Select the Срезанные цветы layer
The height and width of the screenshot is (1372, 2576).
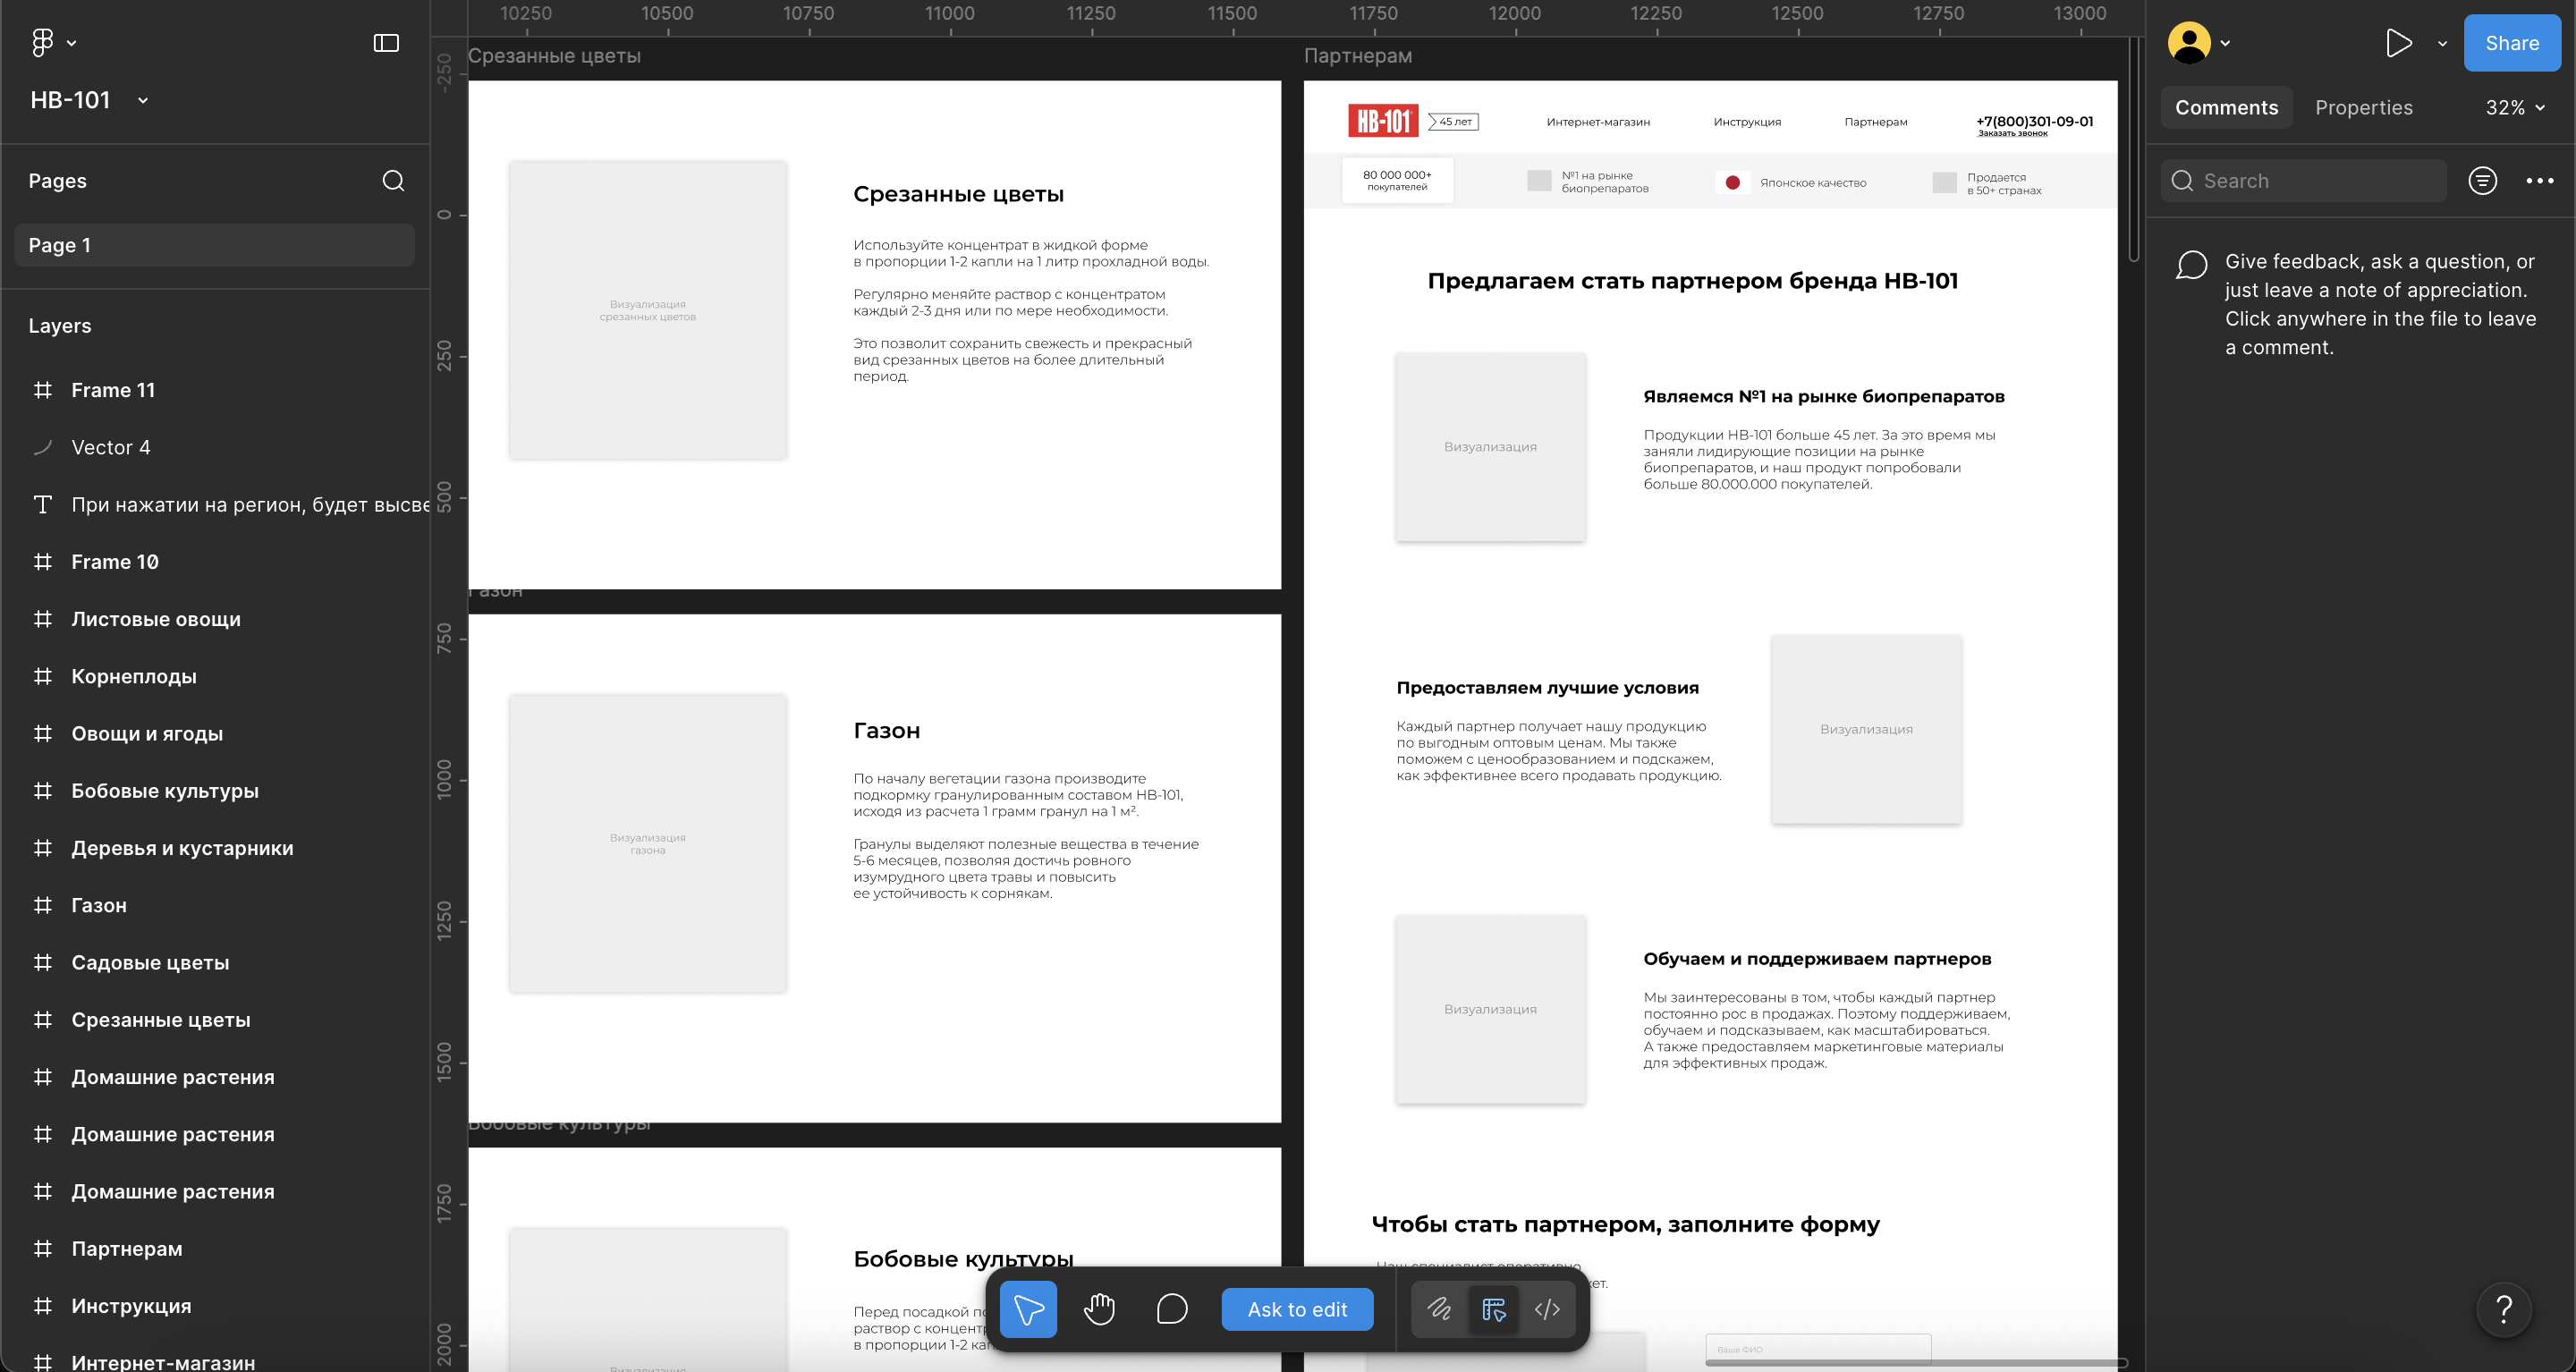[x=161, y=1020]
